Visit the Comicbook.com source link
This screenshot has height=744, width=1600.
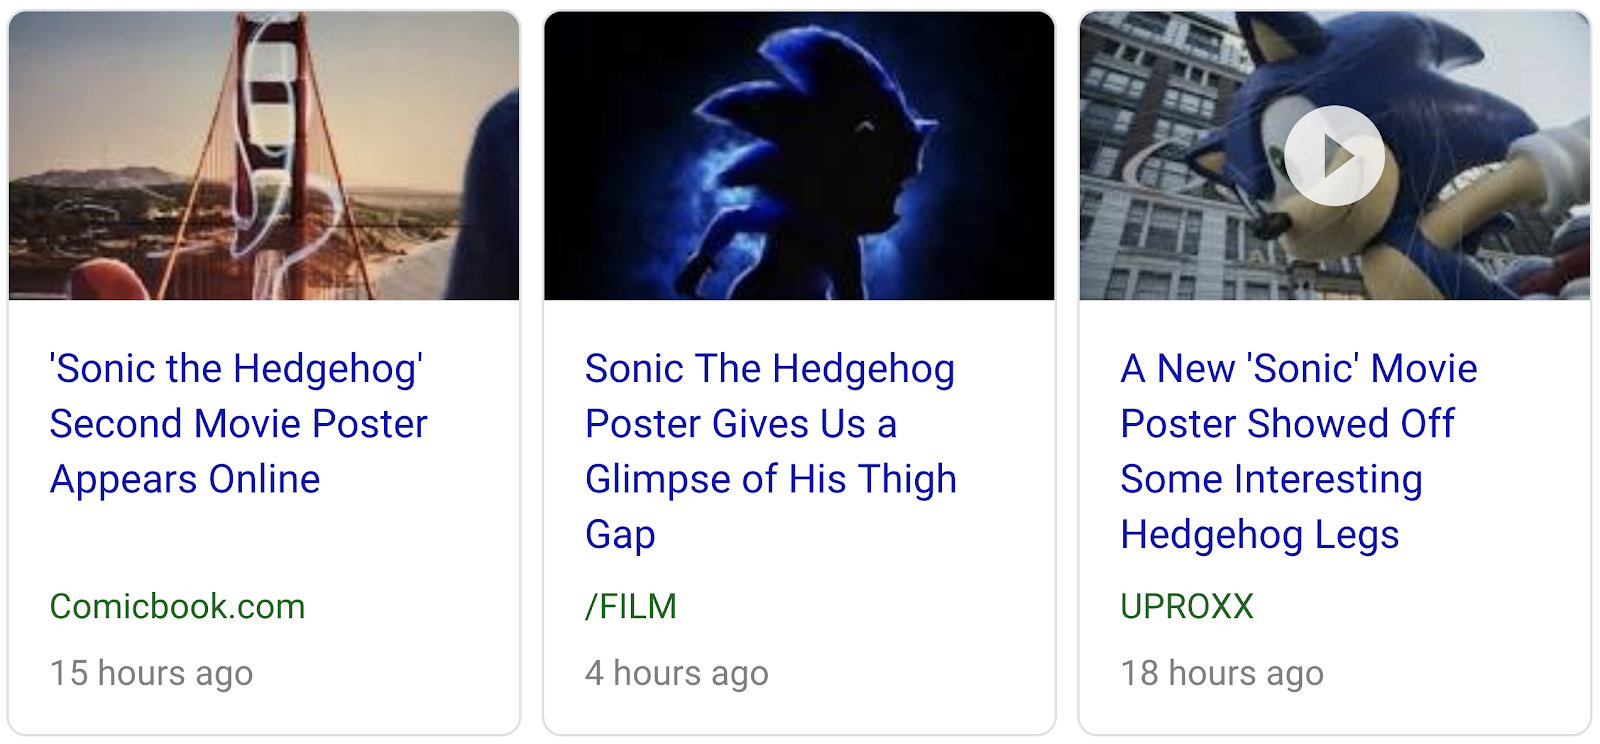tap(177, 606)
